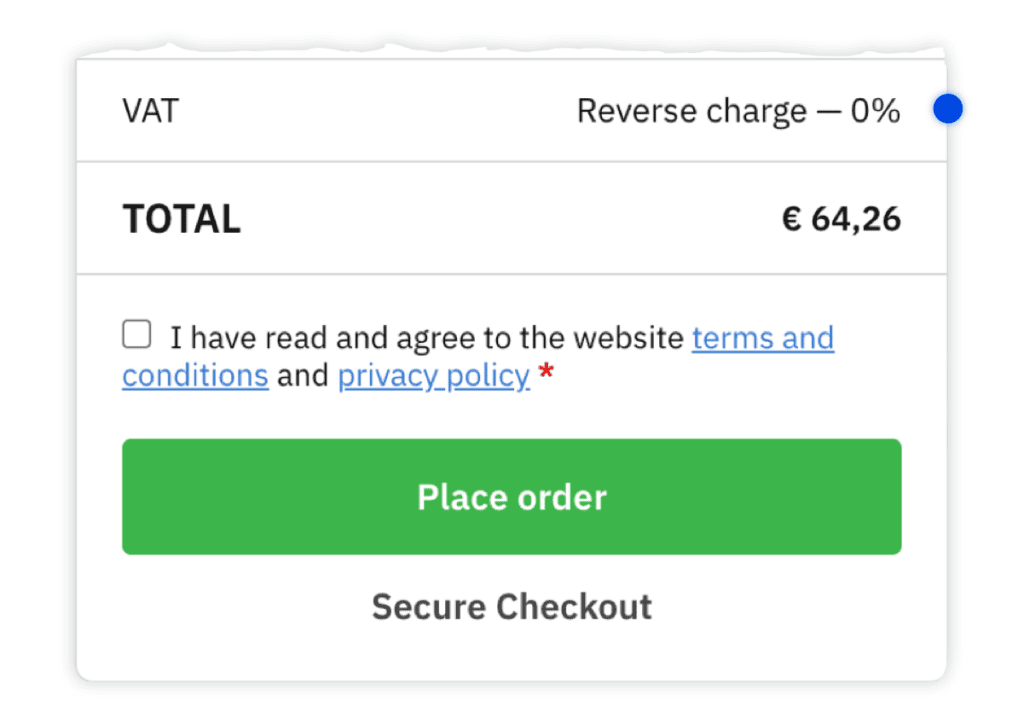Screen dimensions: 1024x724
Task: Click the Secure Checkout text
Action: [x=512, y=606]
